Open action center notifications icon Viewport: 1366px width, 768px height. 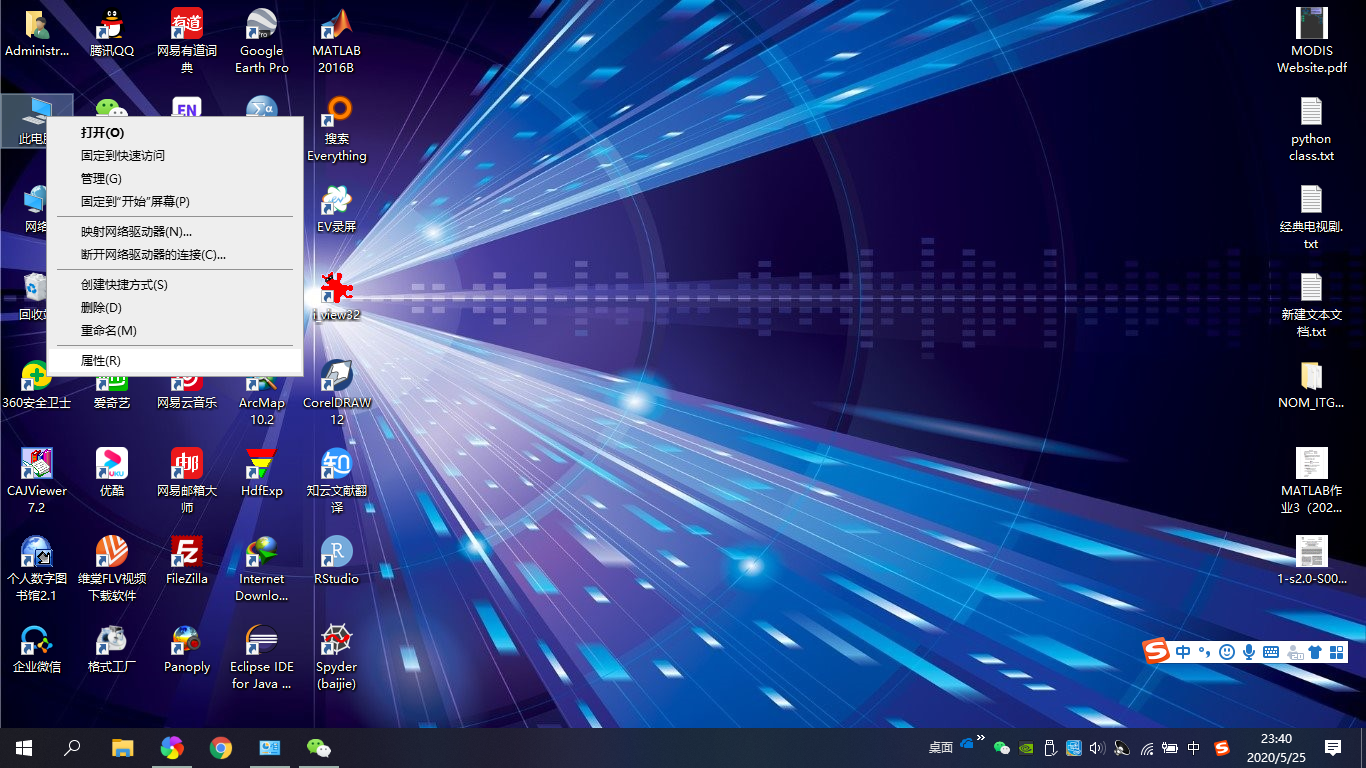click(x=1333, y=748)
